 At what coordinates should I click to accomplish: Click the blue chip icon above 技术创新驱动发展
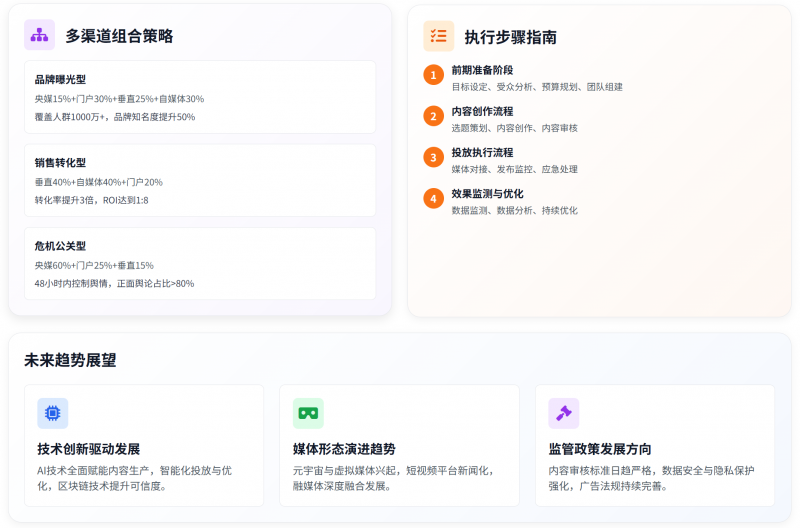[52, 413]
